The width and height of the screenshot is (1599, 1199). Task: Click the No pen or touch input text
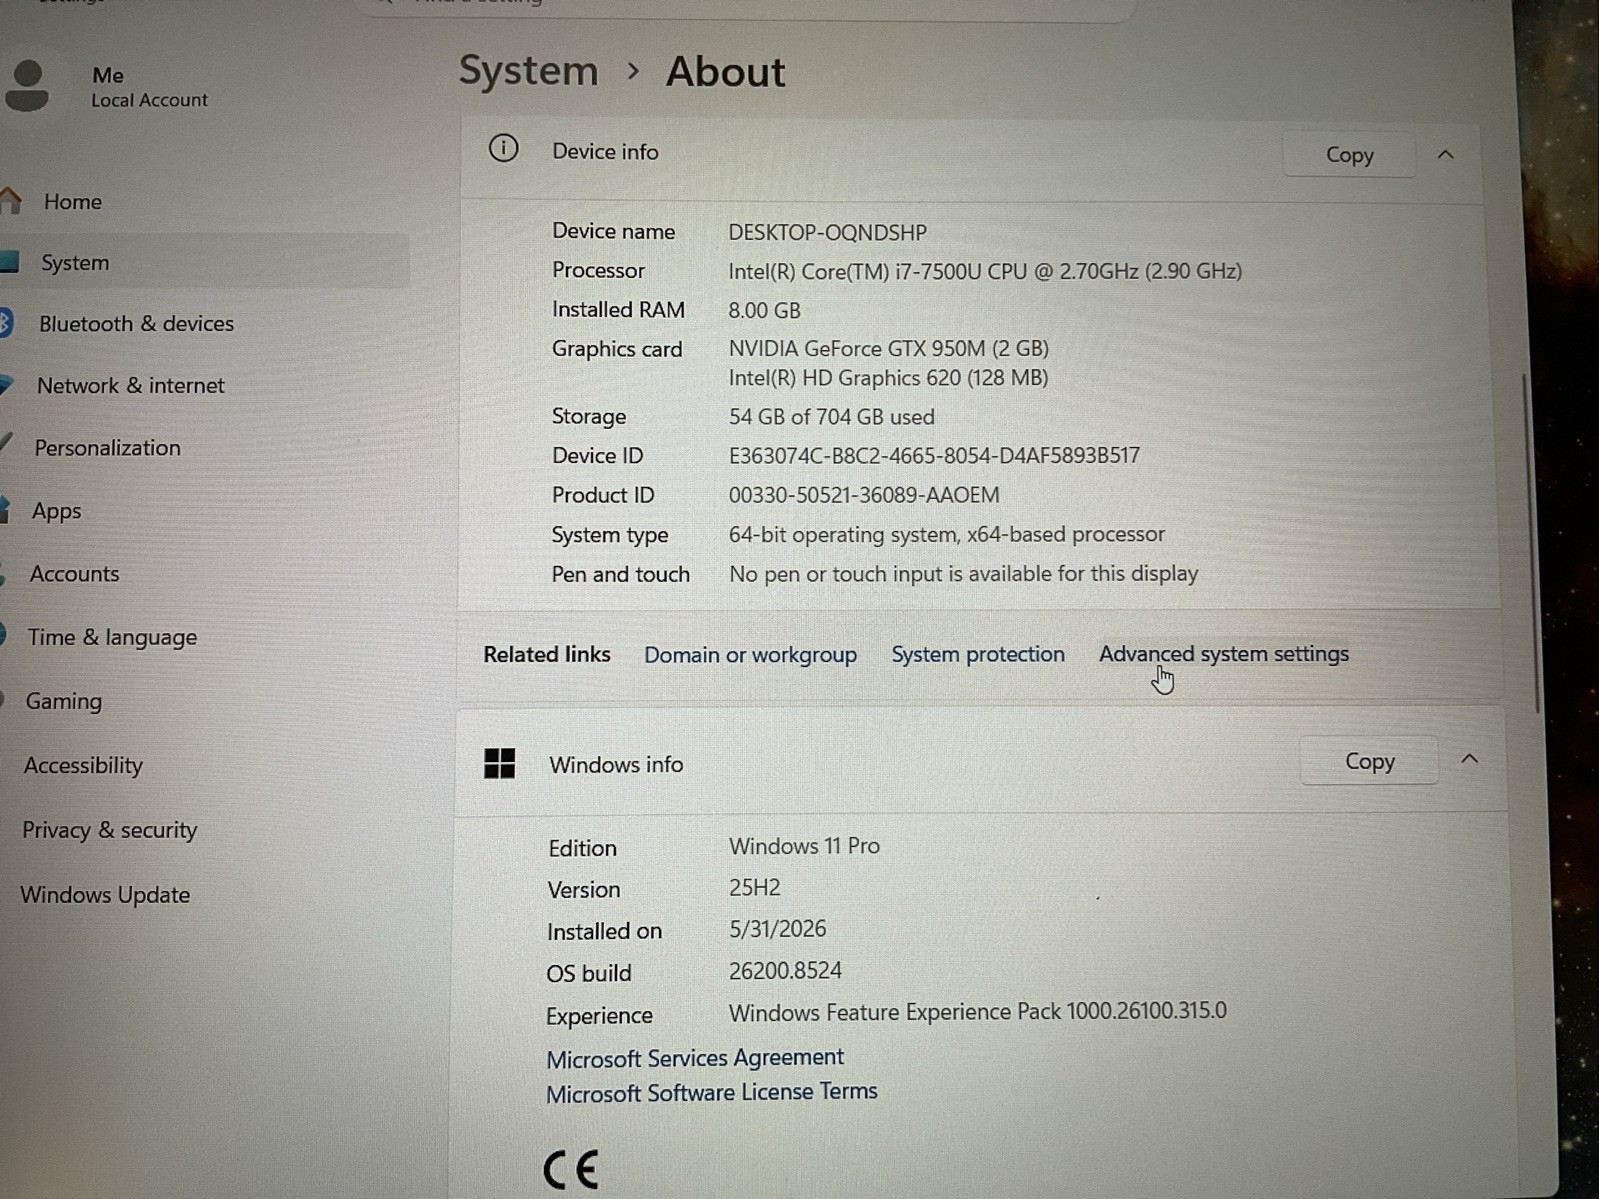pos(963,573)
